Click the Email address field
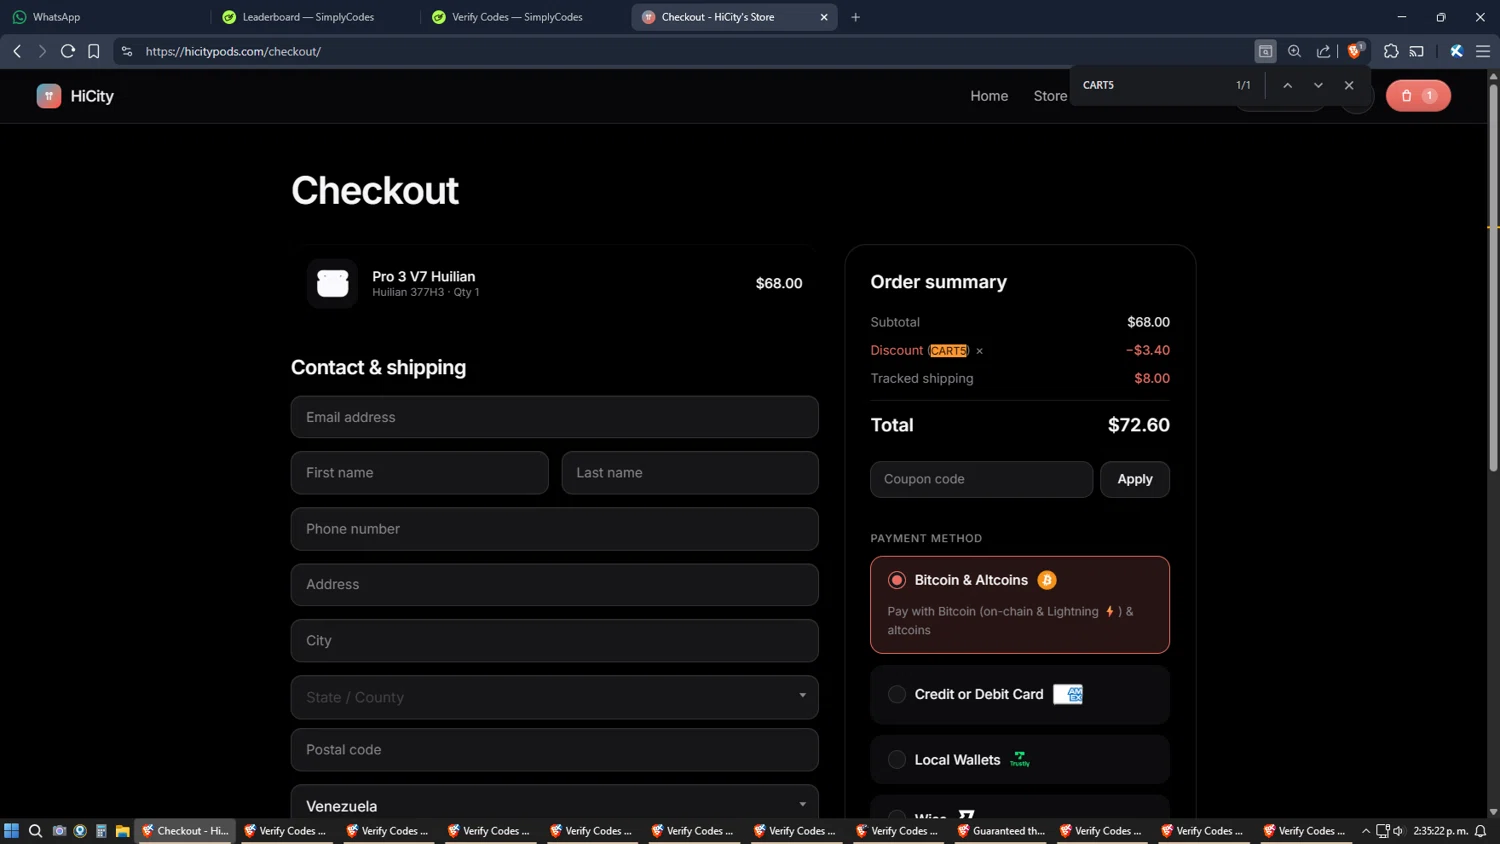This screenshot has height=844, width=1500. (x=555, y=417)
